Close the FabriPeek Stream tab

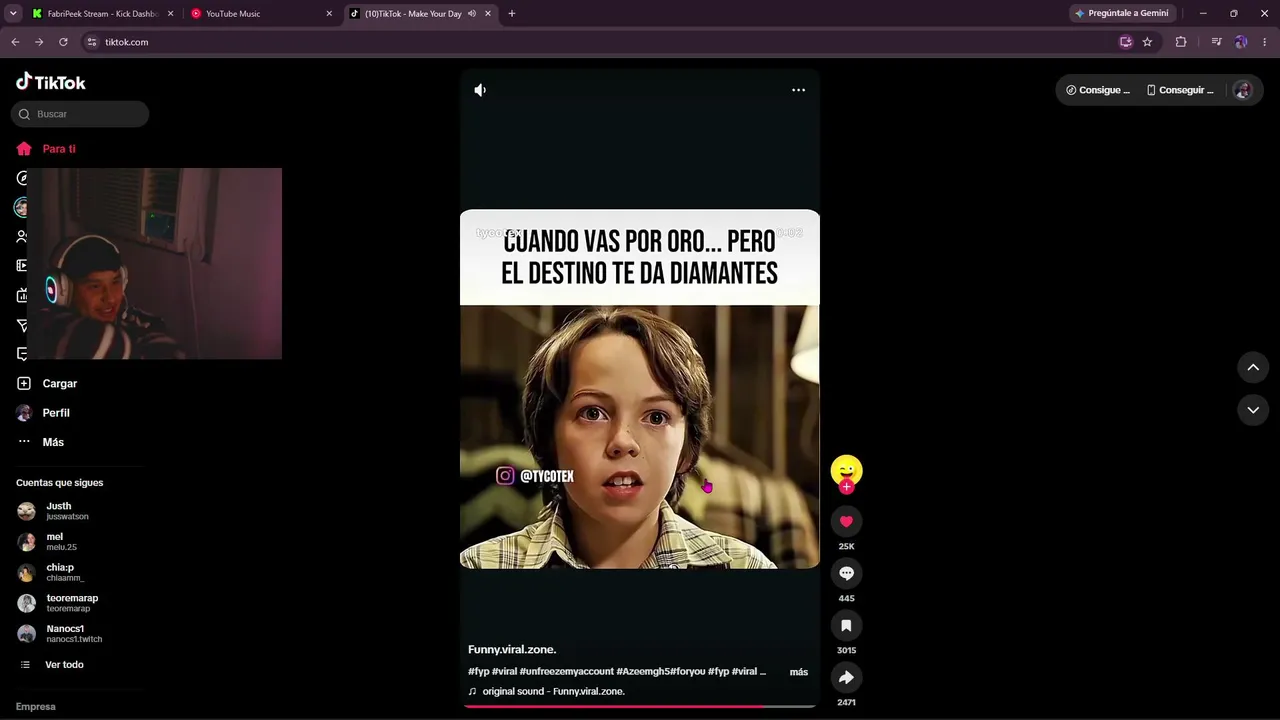click(x=171, y=14)
